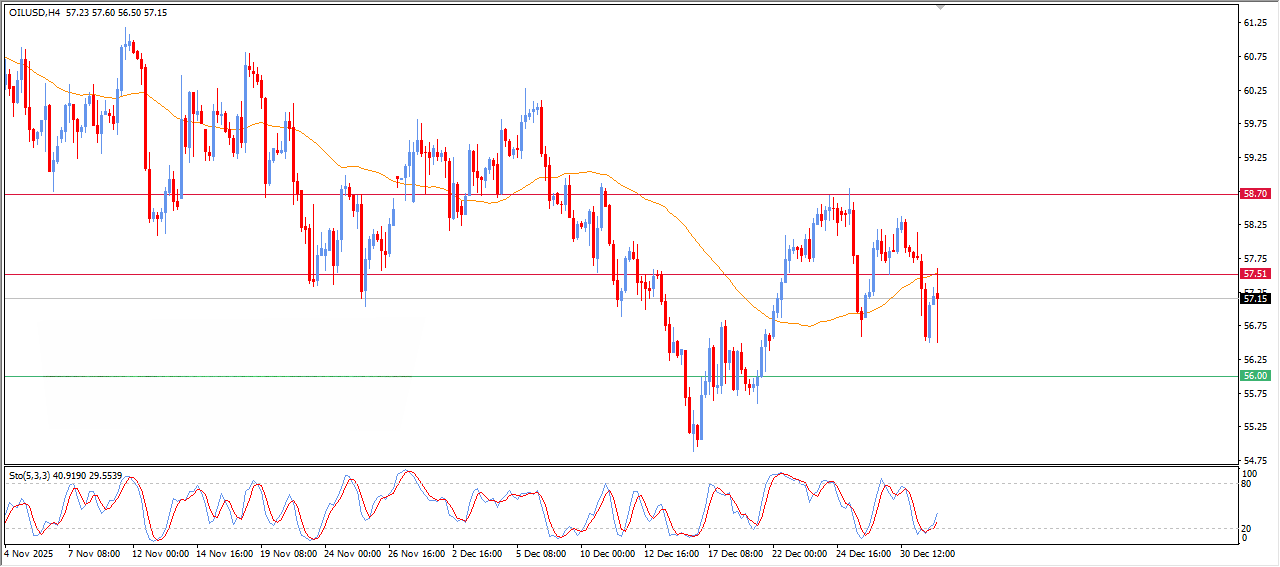Screen dimensions: 1280x567
Task: Click the 59.25 price scale value
Action: 1253,157
